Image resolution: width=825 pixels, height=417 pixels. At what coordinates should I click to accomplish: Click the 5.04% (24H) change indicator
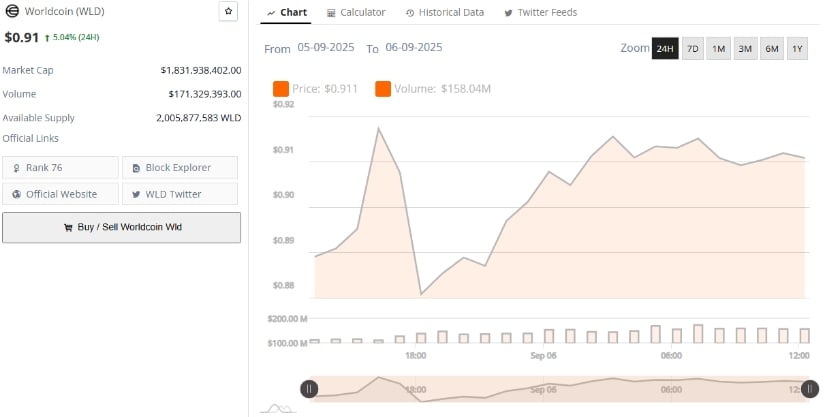point(72,37)
